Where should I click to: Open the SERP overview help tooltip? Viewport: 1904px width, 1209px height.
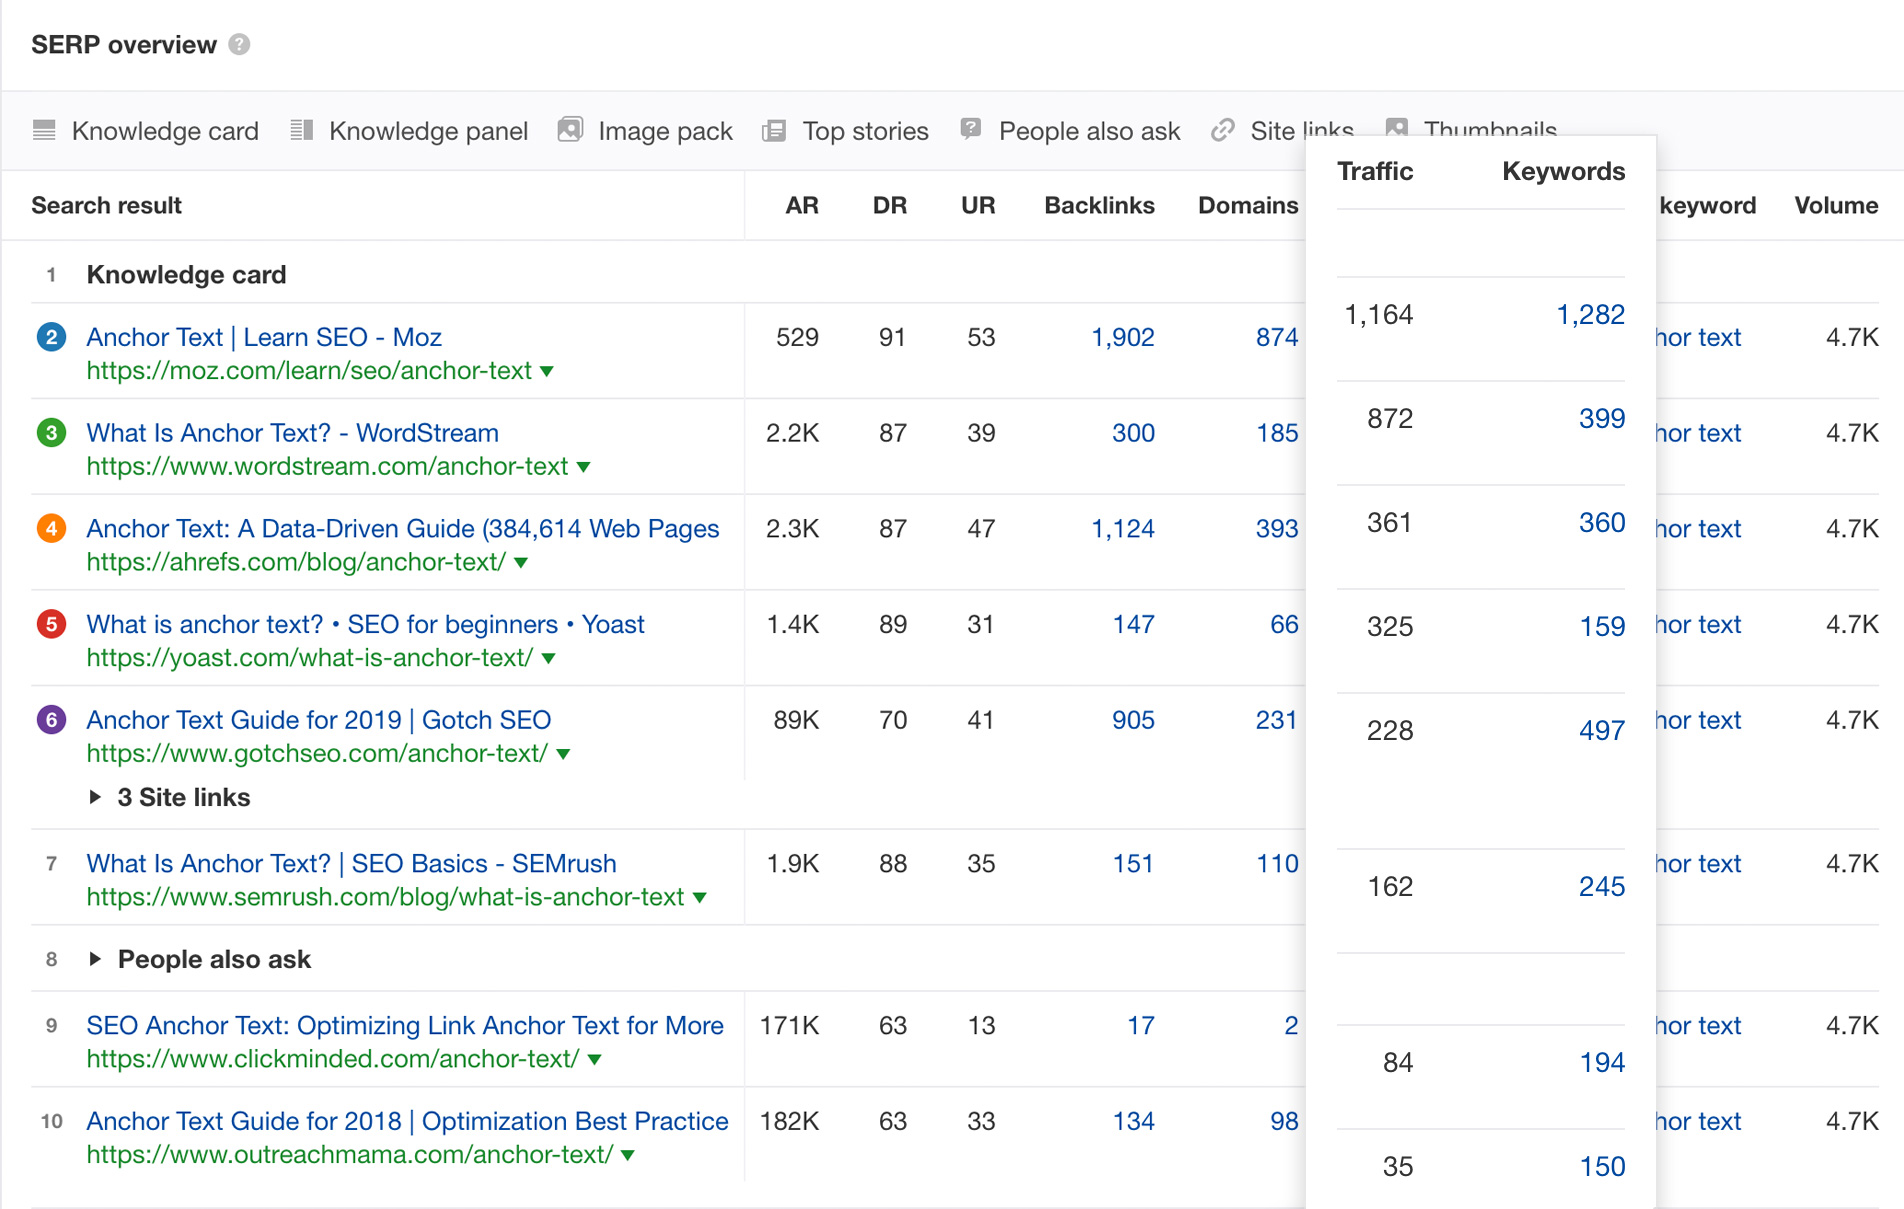(x=238, y=44)
